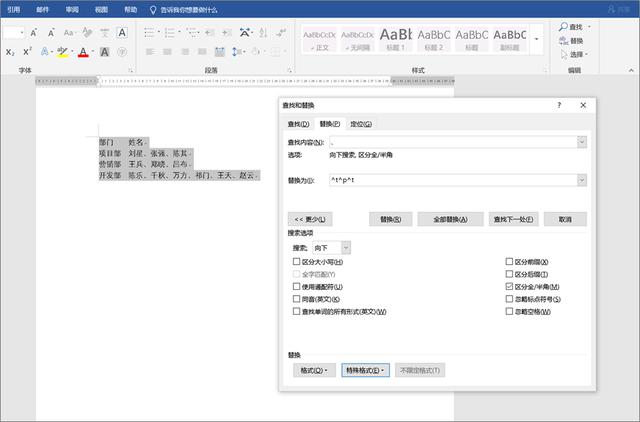Switch to the Find tab in dialog
640x422 pixels.
coord(298,124)
